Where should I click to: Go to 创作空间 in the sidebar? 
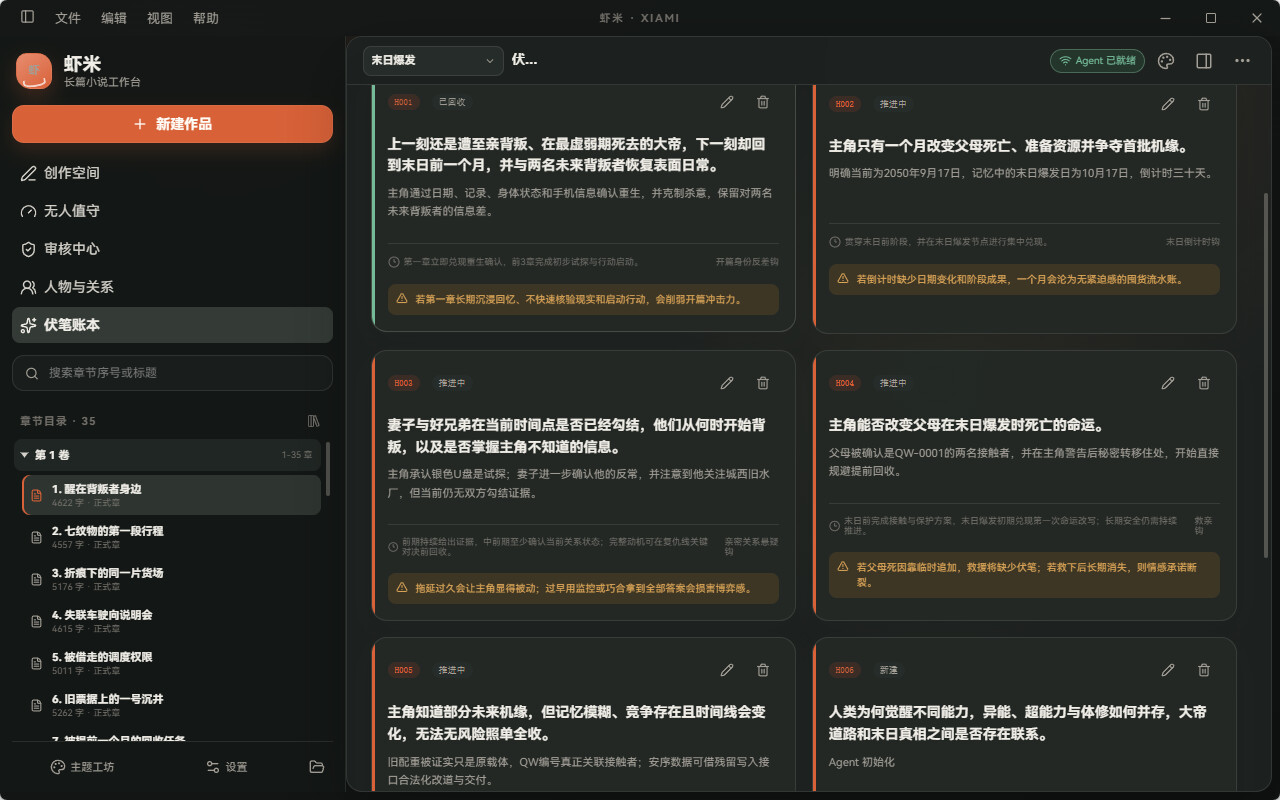pyautogui.click(x=172, y=173)
